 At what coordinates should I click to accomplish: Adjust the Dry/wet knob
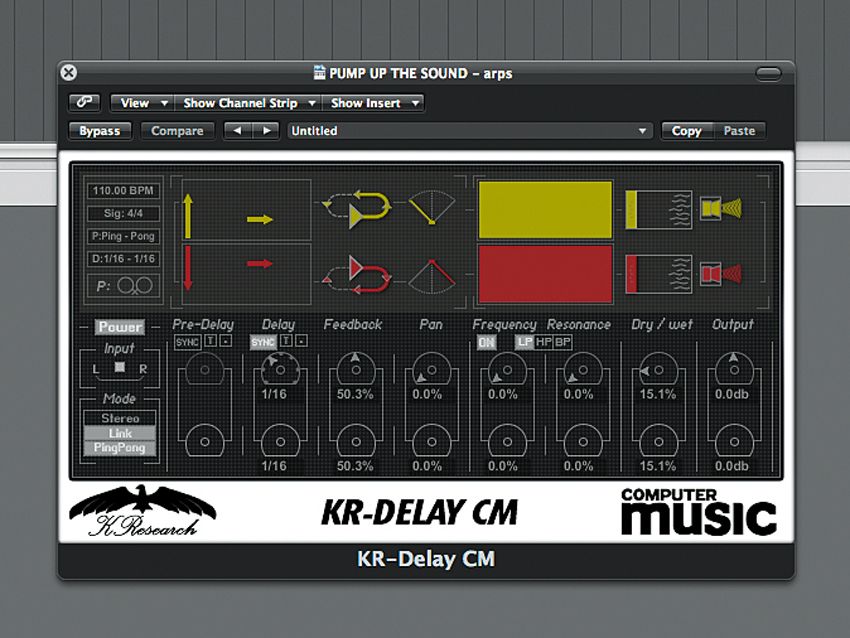658,370
